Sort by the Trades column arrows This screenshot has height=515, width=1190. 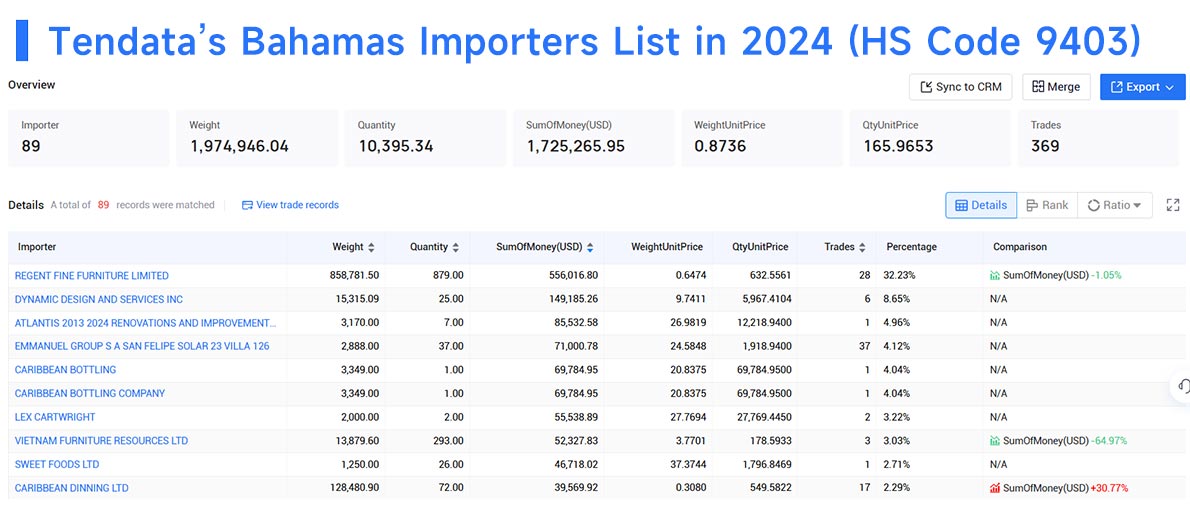tap(861, 247)
